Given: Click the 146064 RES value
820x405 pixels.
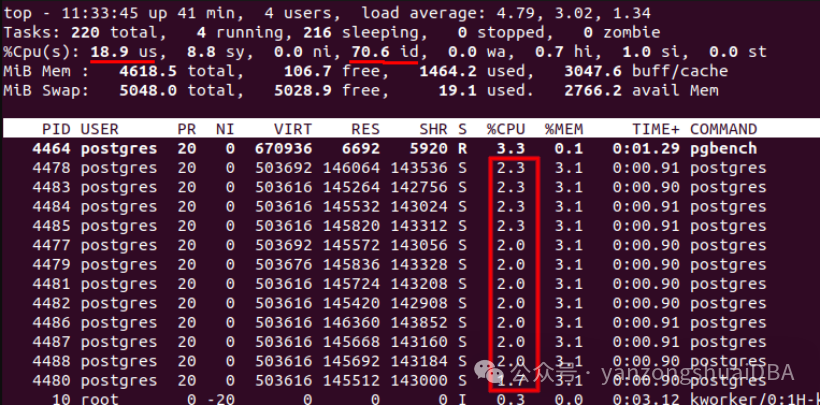Looking at the screenshot, I should click(x=351, y=168).
